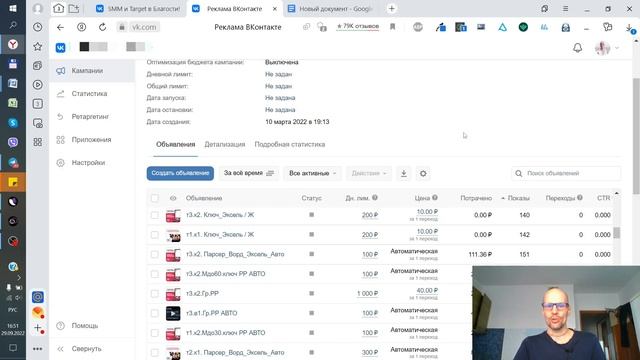This screenshot has height=360, width=640.
Task: Open notifications bell icon
Action: pyautogui.click(x=578, y=48)
